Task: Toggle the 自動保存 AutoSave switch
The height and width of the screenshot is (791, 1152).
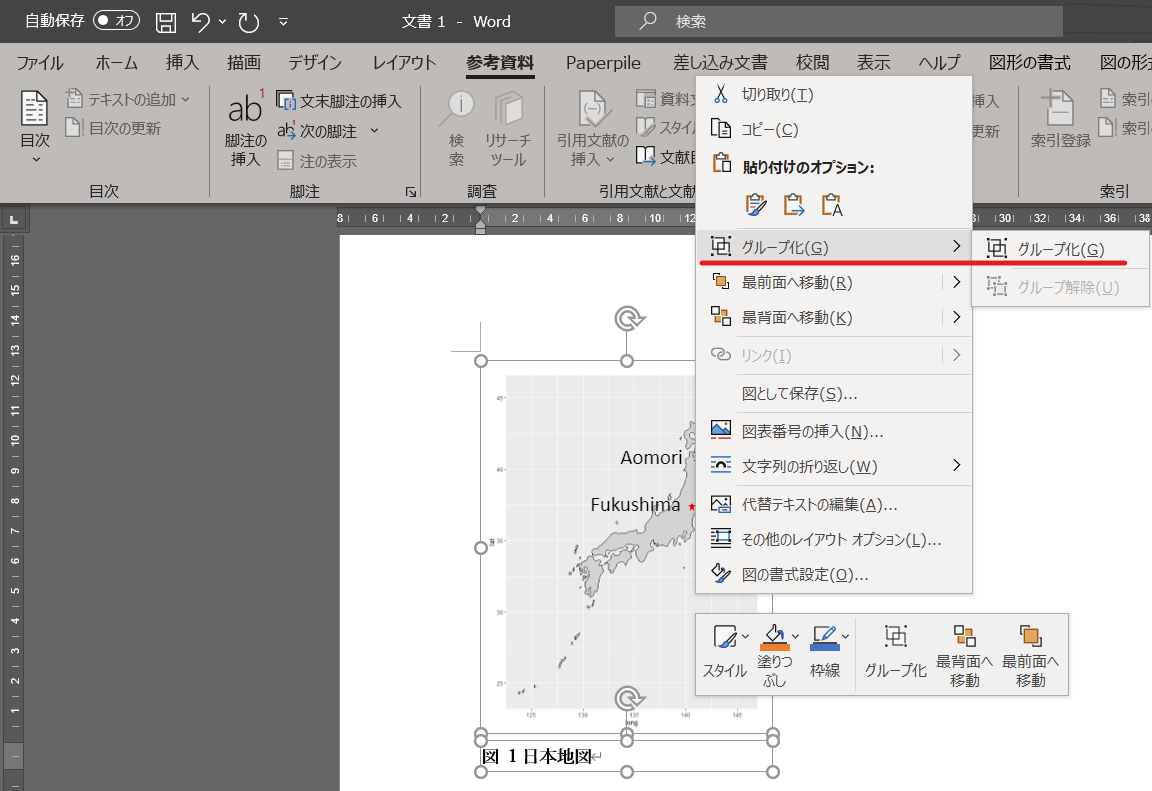Action: [x=116, y=21]
